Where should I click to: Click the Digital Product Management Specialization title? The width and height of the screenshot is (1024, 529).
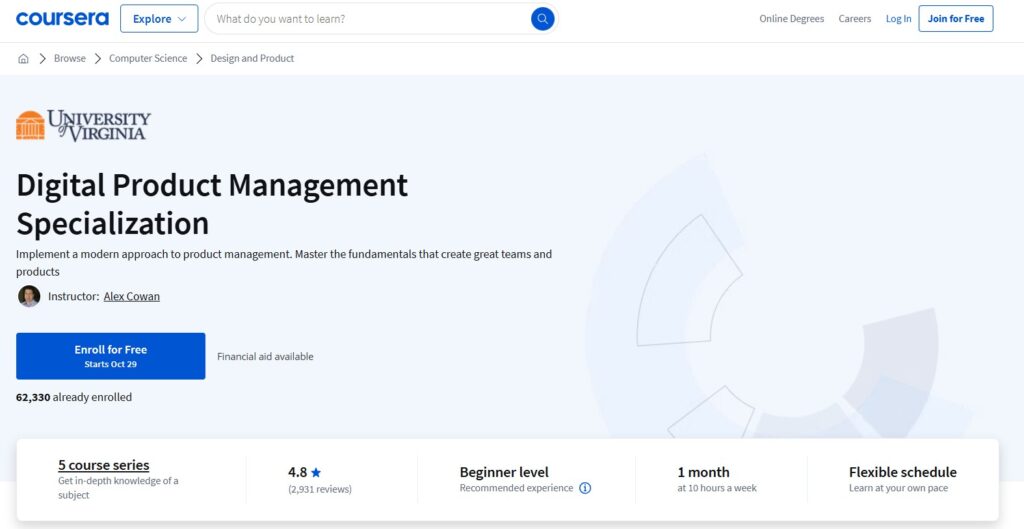click(x=212, y=204)
